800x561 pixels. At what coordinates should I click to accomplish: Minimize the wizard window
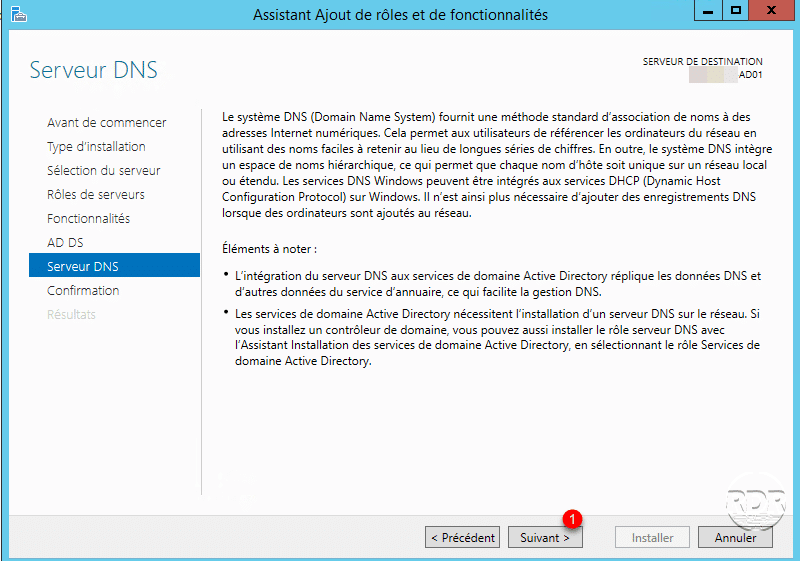tap(708, 10)
